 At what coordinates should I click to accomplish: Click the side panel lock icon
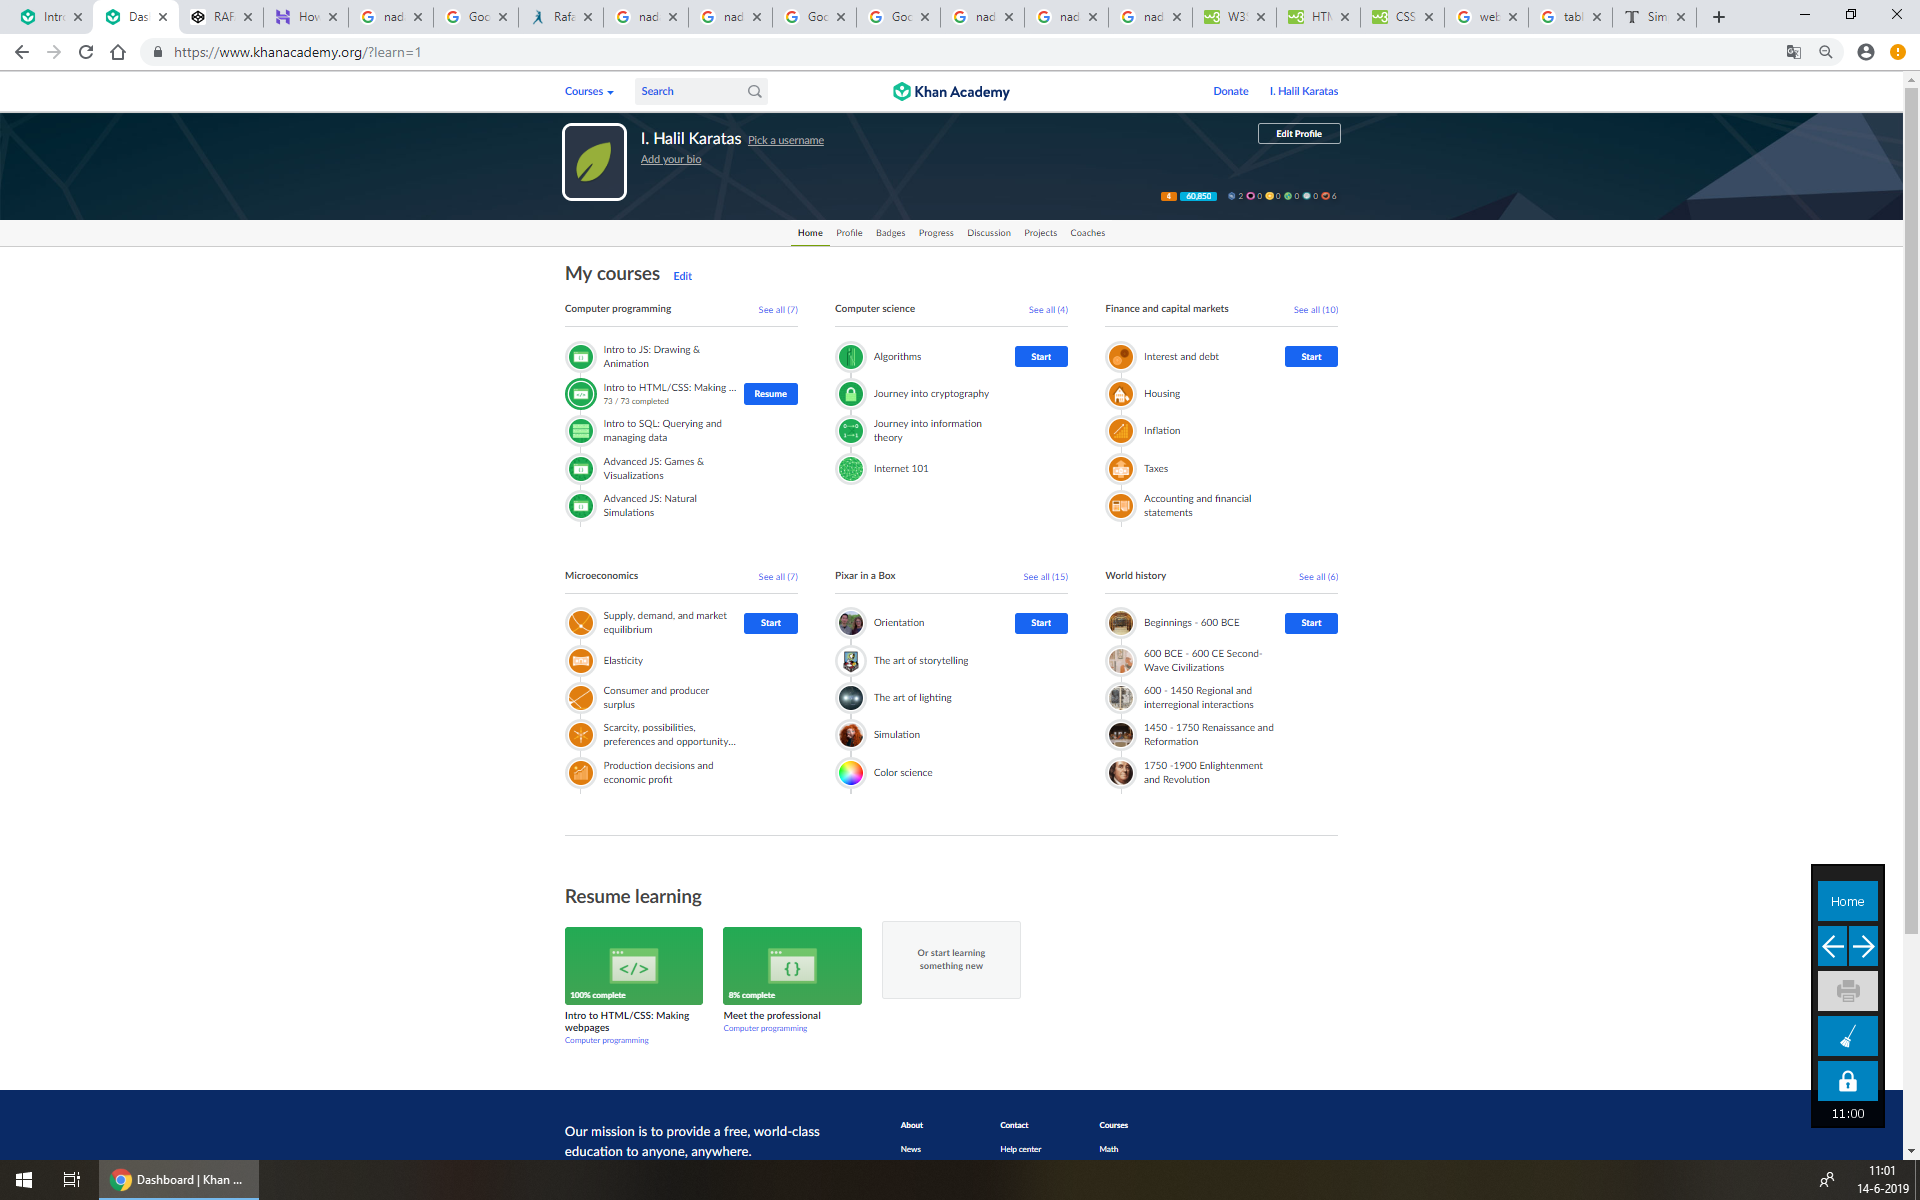click(1847, 1081)
